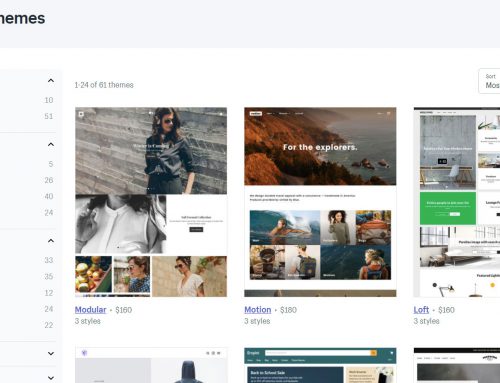Click the filter count 35
500x383 pixels.
tap(49, 276)
